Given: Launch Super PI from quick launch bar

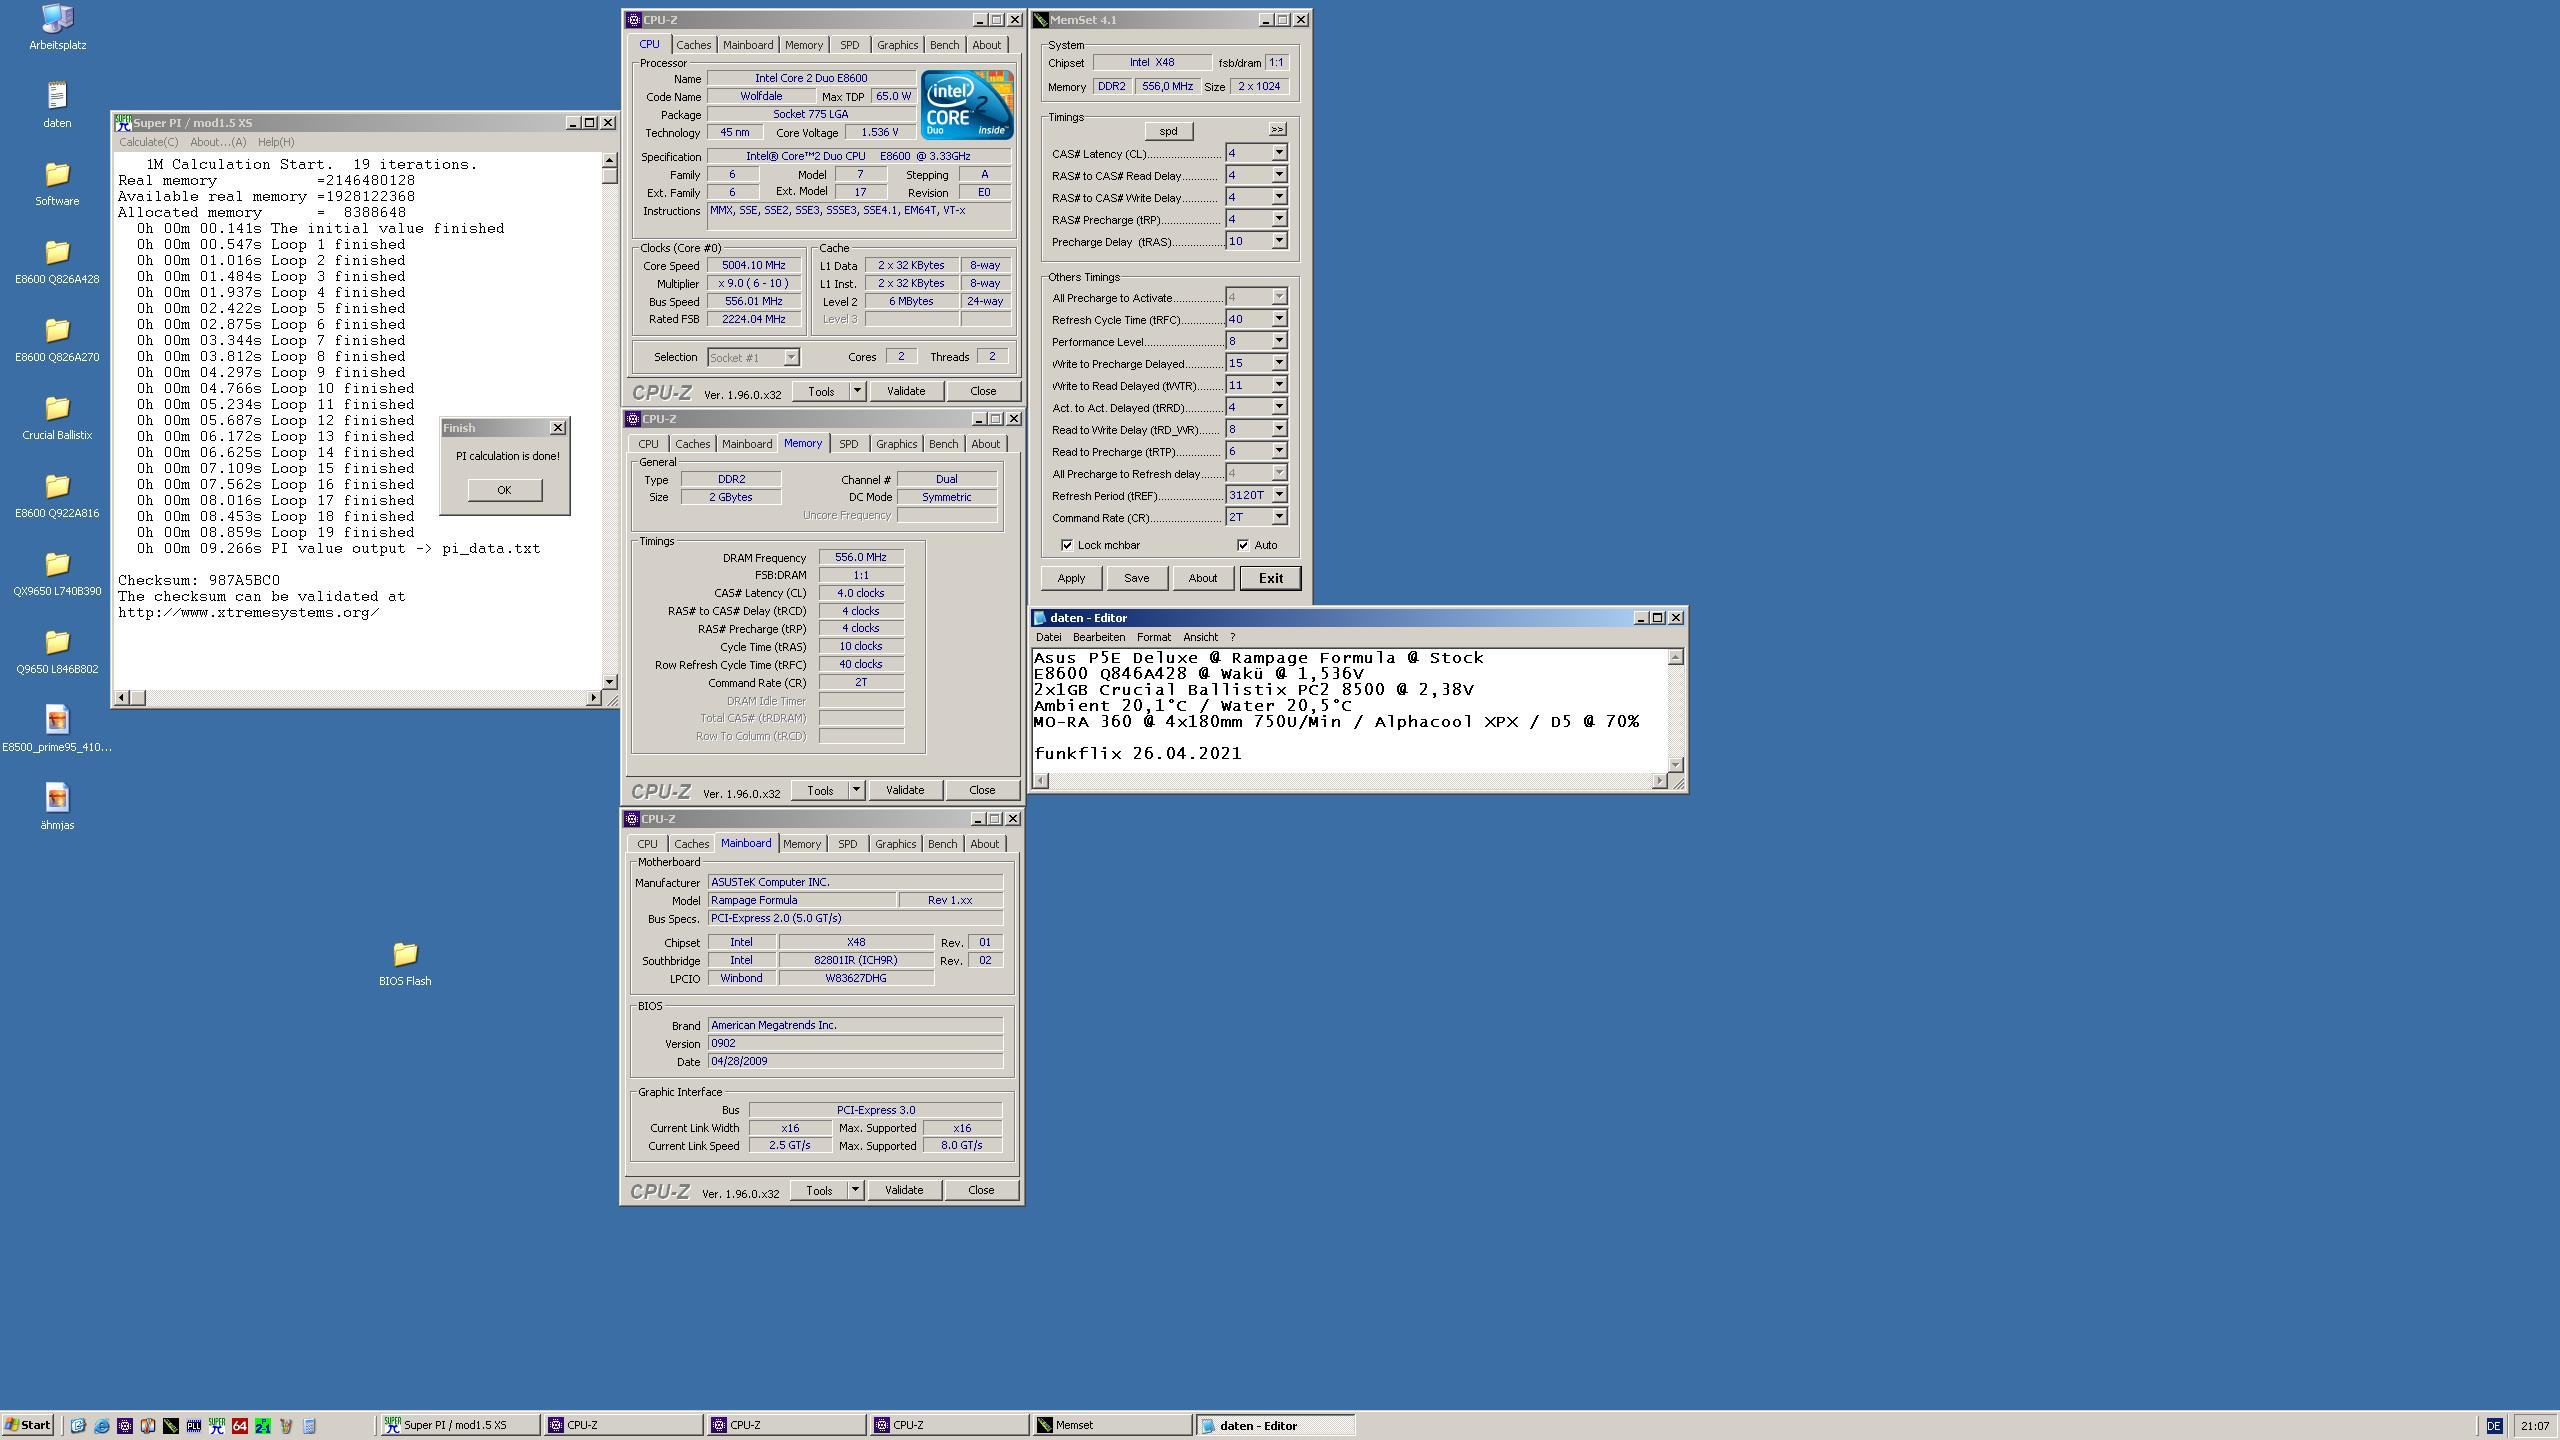Looking at the screenshot, I should pos(216,1426).
